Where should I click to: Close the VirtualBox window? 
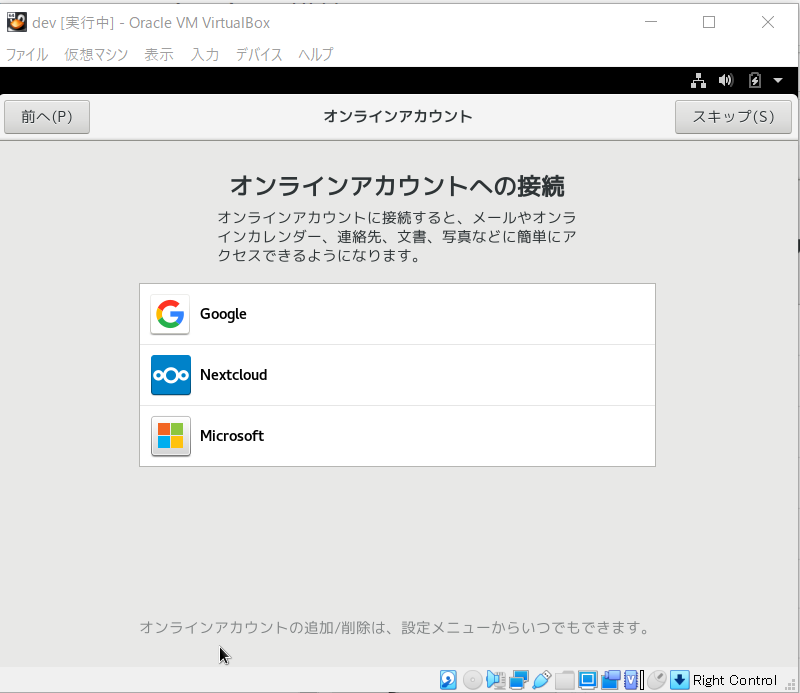click(768, 22)
